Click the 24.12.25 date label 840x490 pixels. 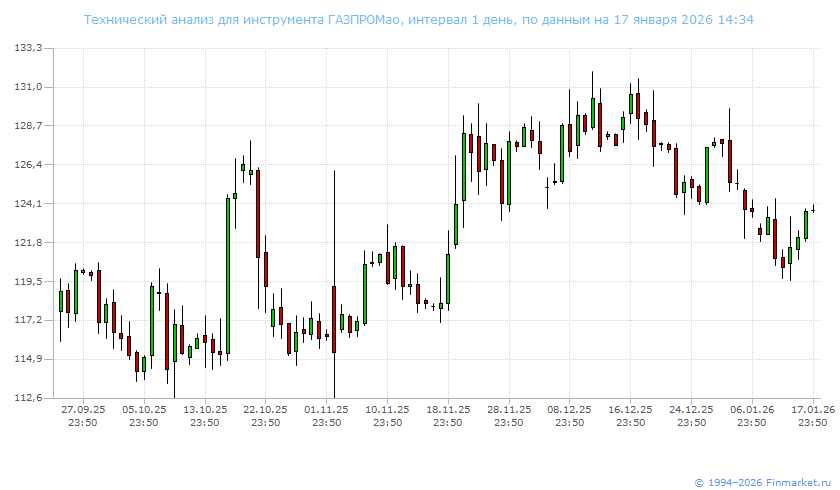pyautogui.click(x=691, y=409)
